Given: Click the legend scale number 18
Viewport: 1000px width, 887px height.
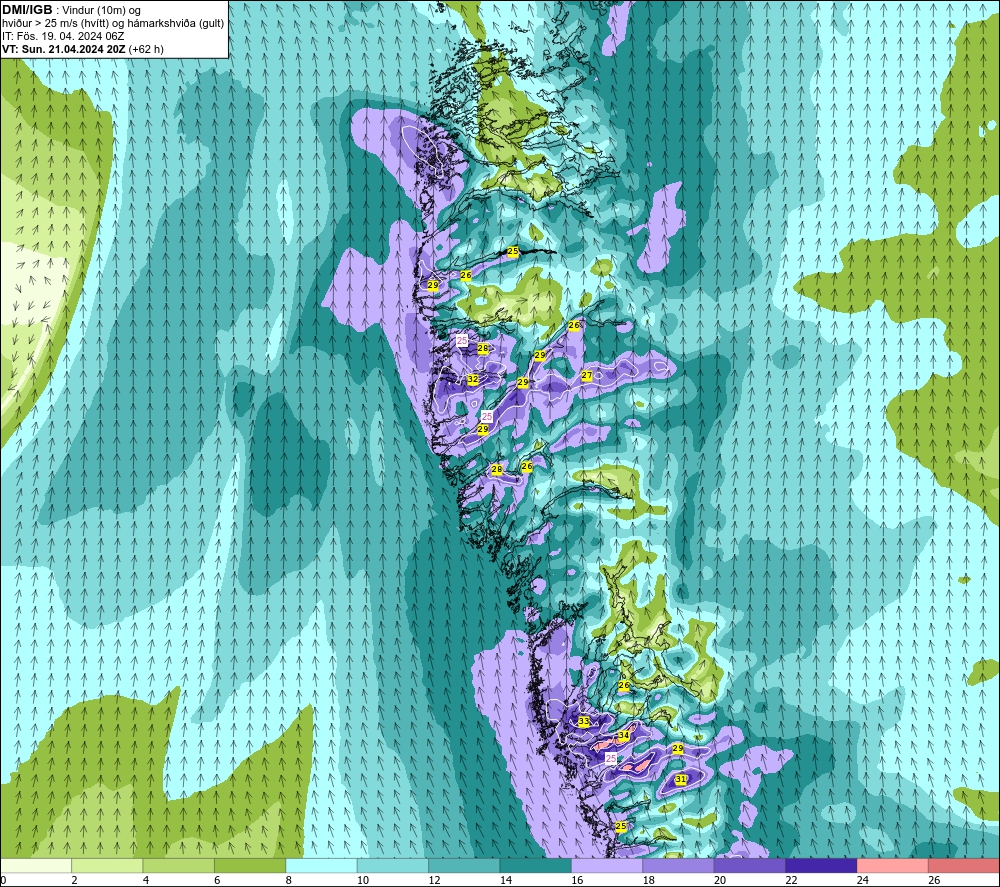Looking at the screenshot, I should point(649,880).
